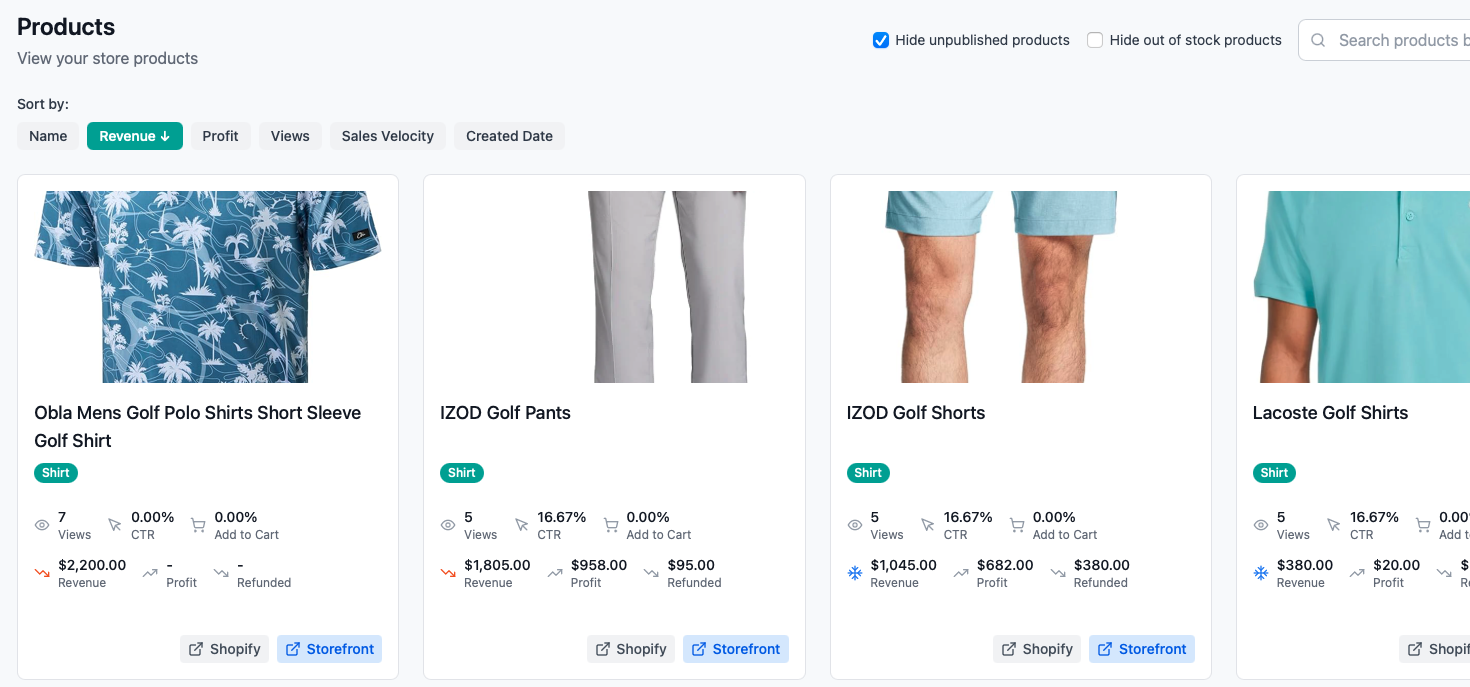Screen dimensions: 1470x687
Task: Enable the Hide out of stock products checkbox
Action: 1095,40
